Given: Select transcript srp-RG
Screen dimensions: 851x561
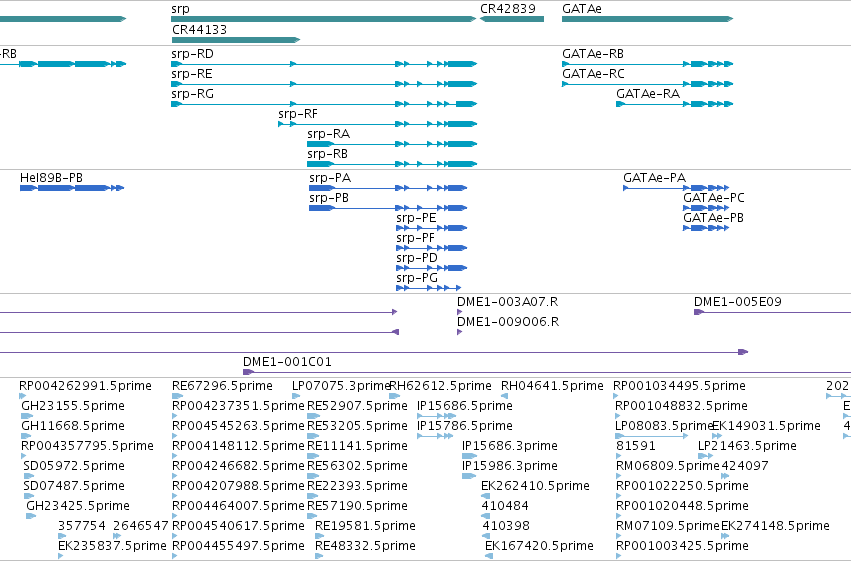Looking at the screenshot, I should 324,104.
